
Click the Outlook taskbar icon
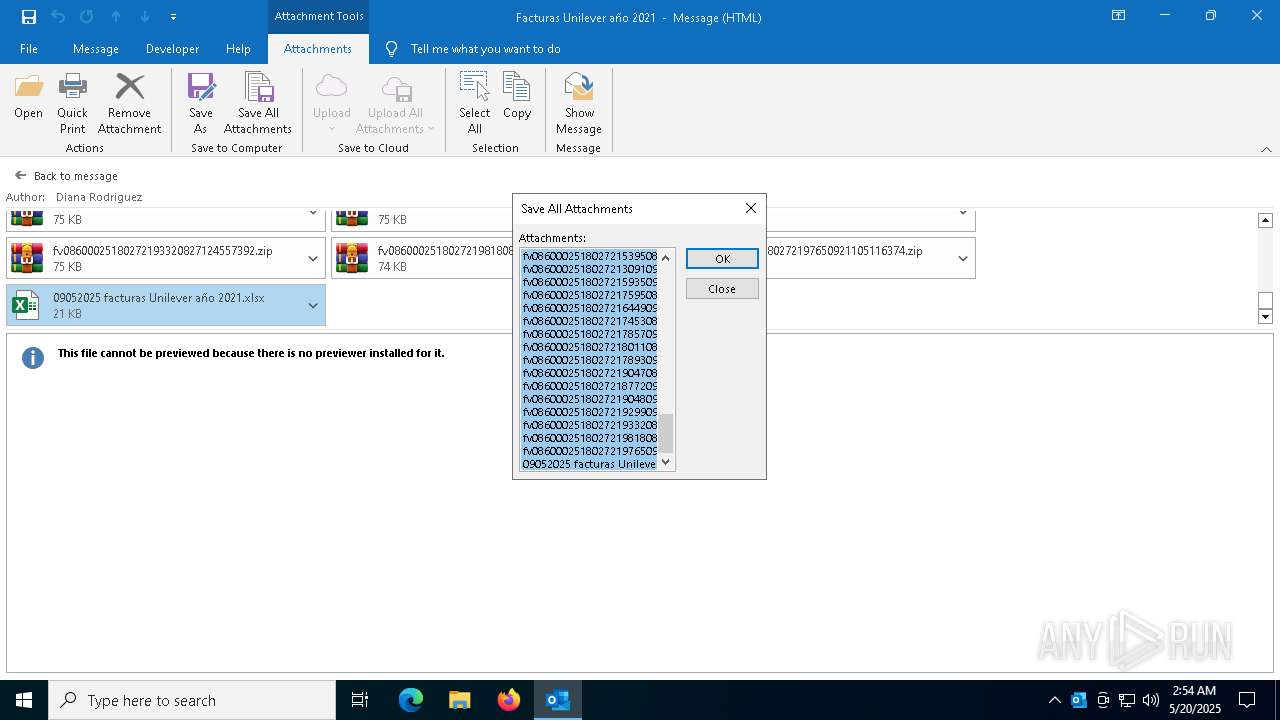coord(558,700)
